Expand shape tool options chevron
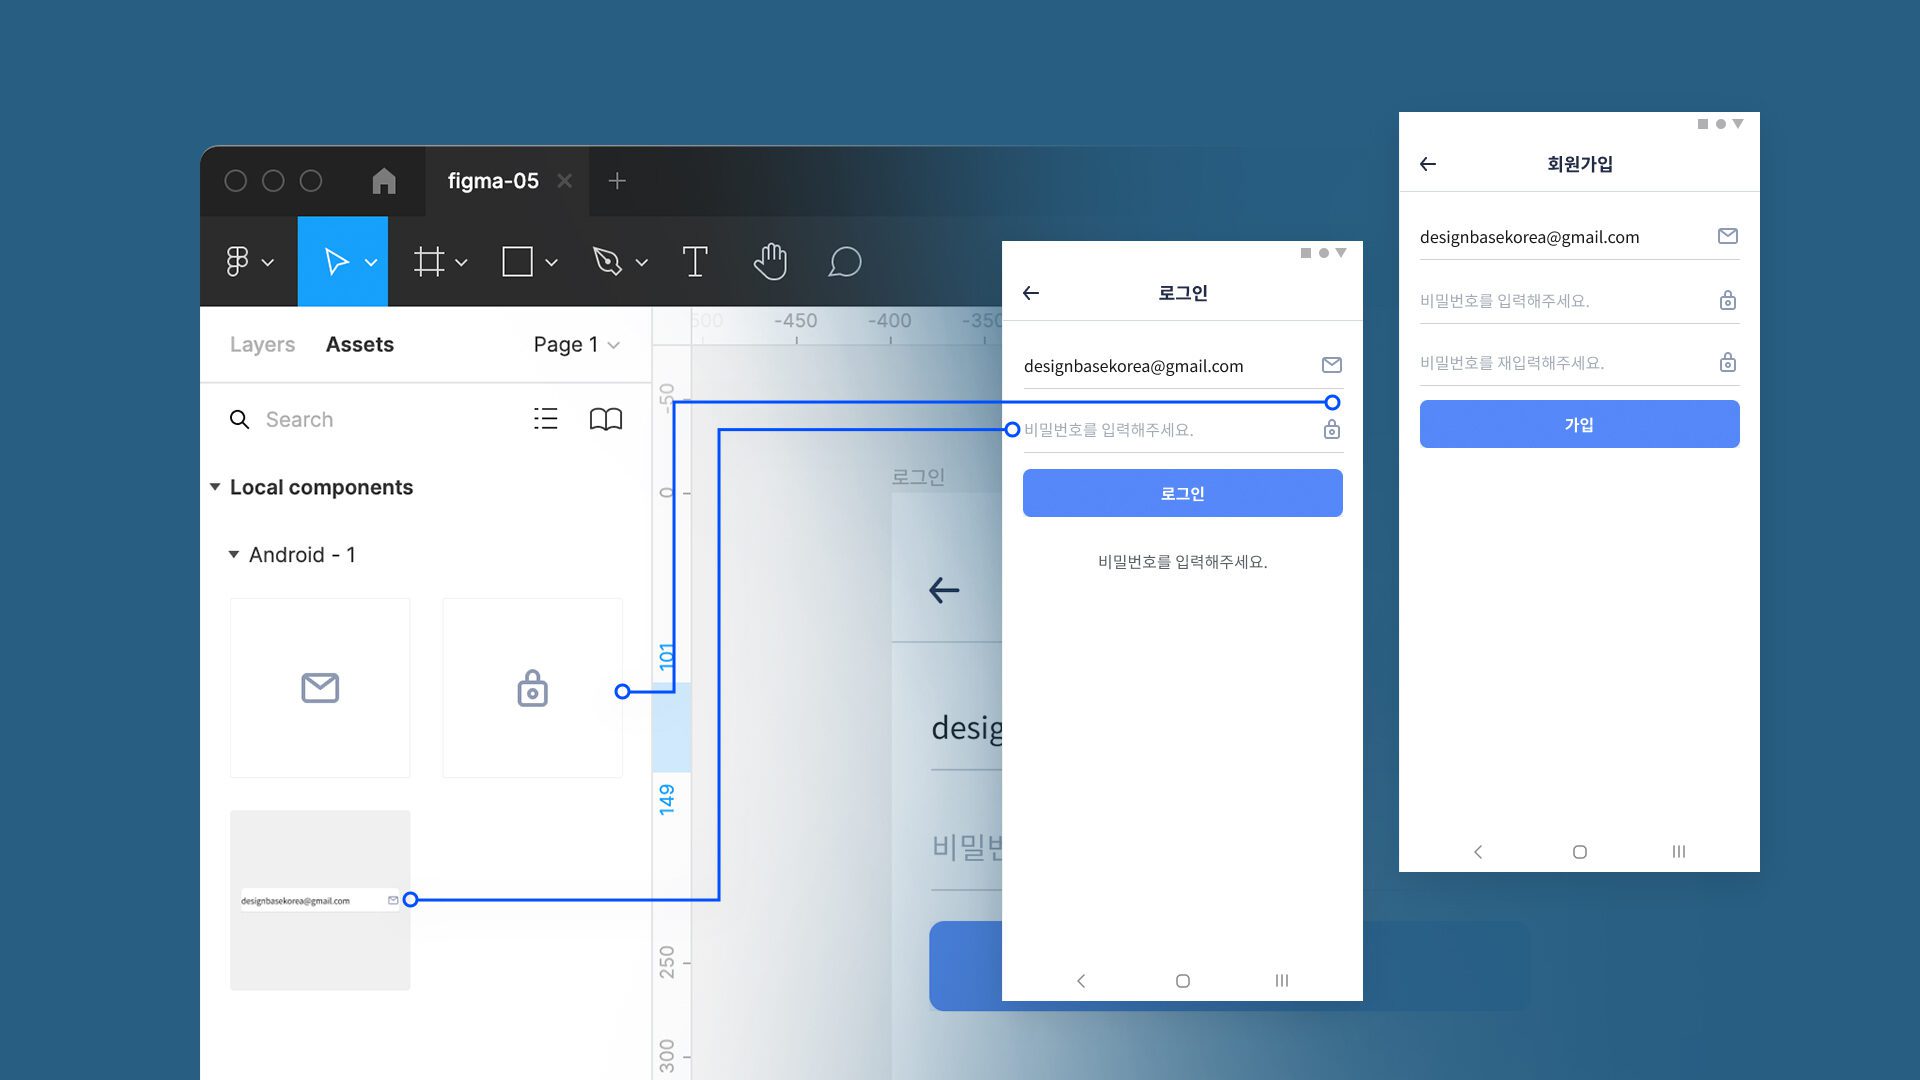1920x1080 pixels. coord(551,263)
